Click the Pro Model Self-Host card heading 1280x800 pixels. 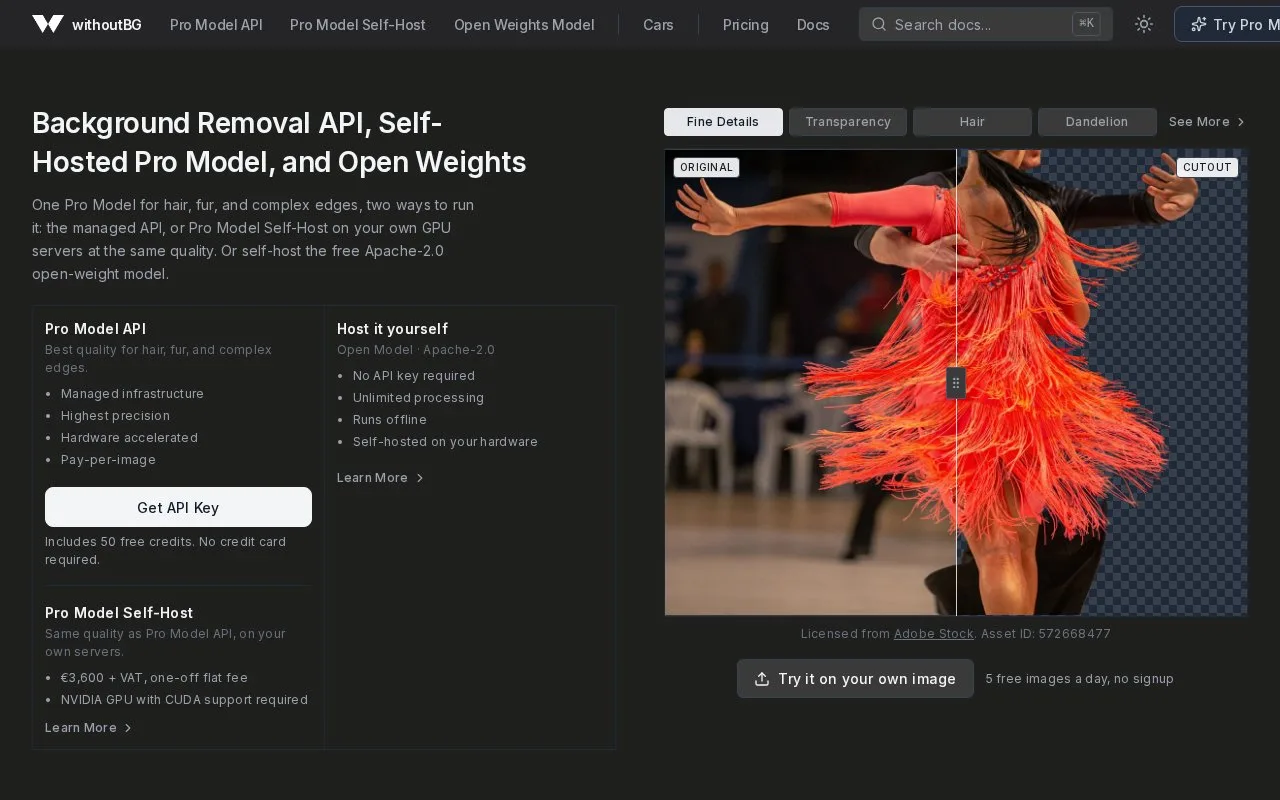coord(119,613)
